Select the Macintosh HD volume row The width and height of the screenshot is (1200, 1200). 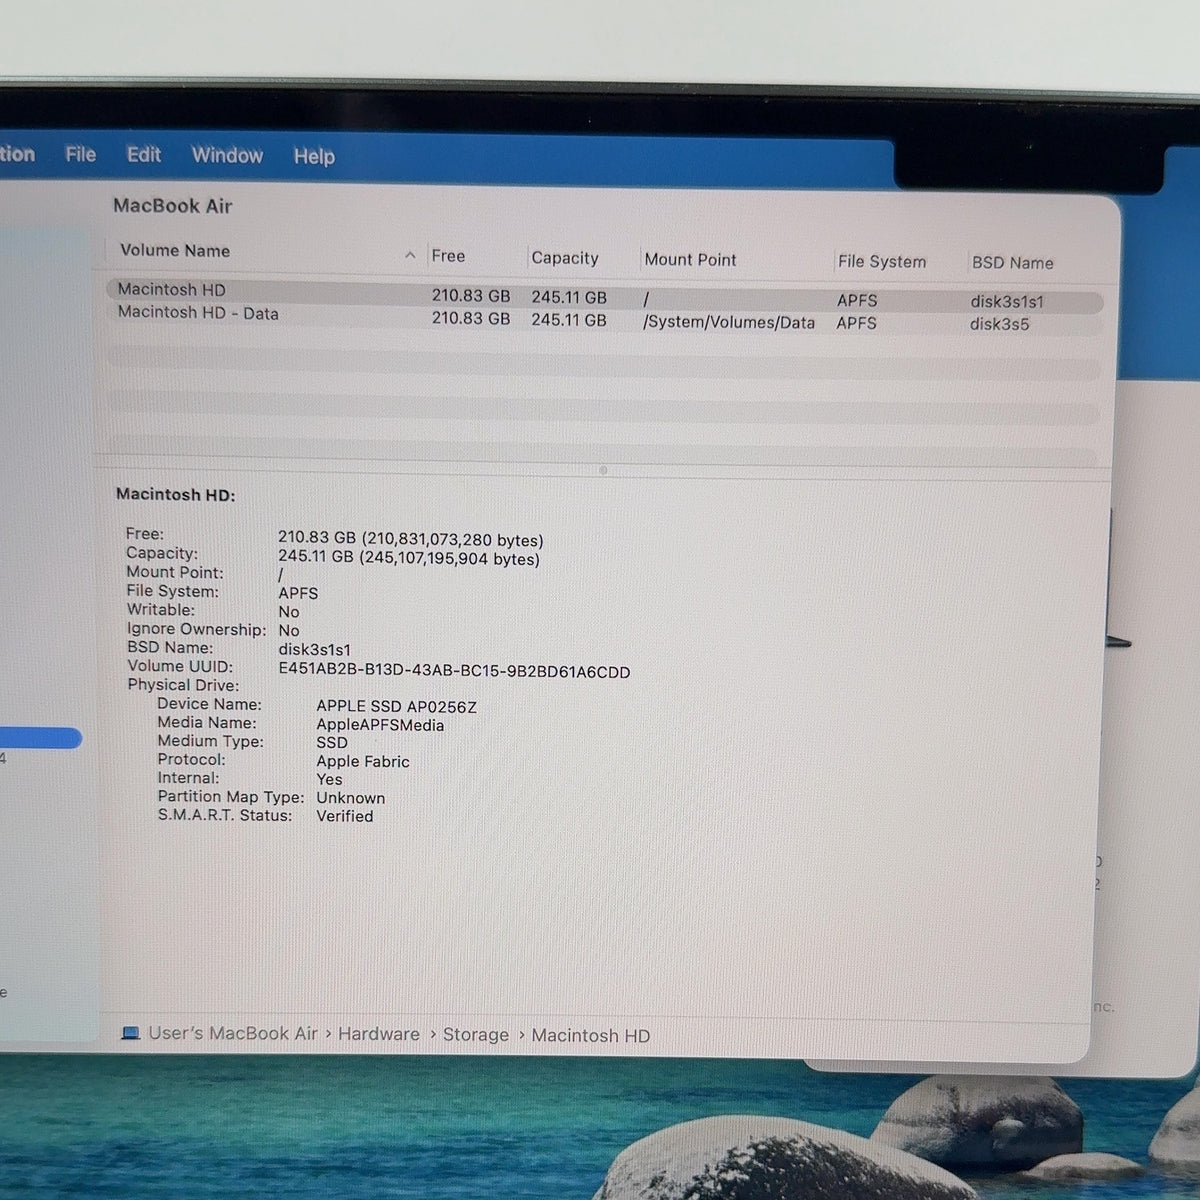pos(604,296)
